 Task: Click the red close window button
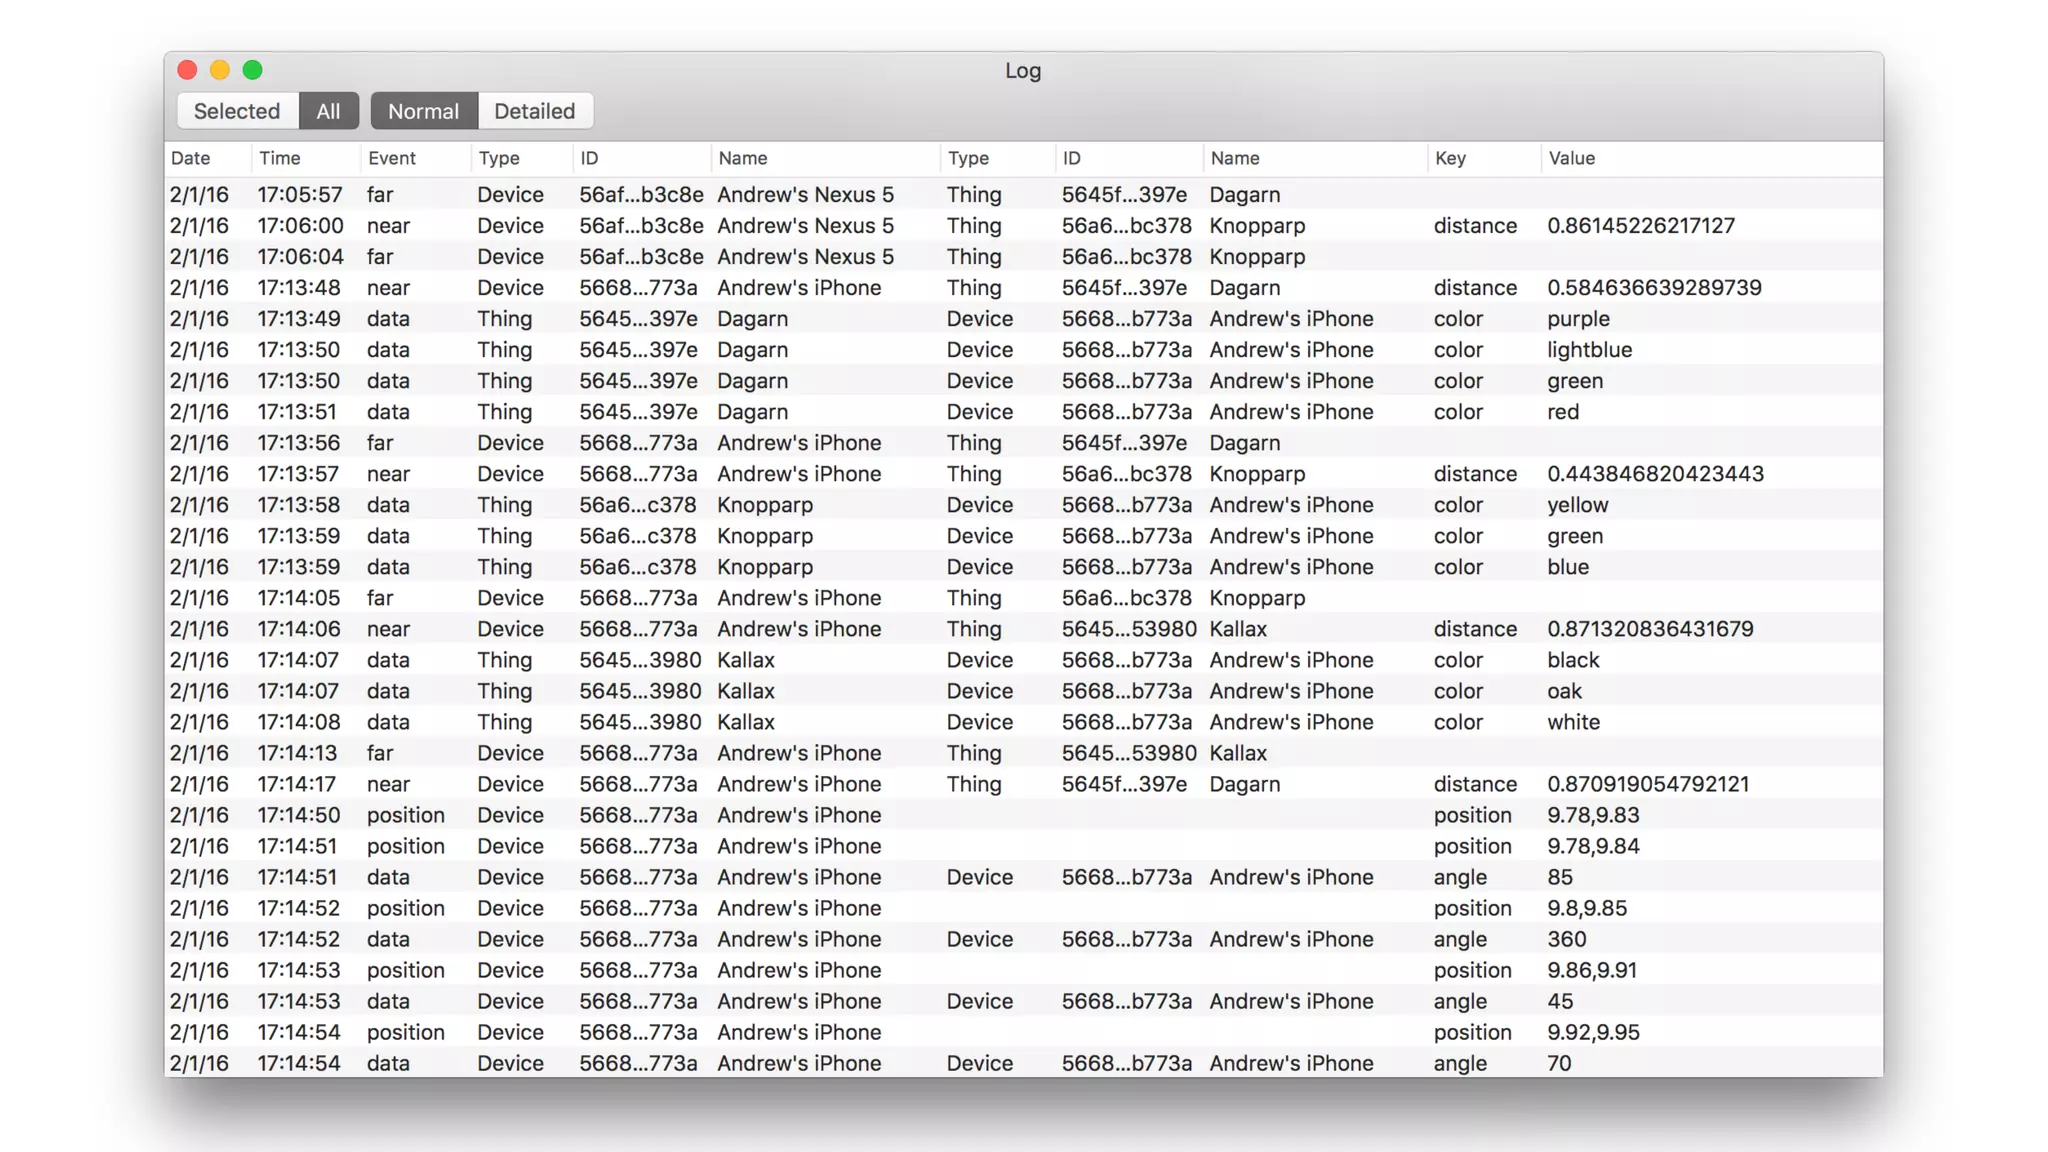point(187,70)
